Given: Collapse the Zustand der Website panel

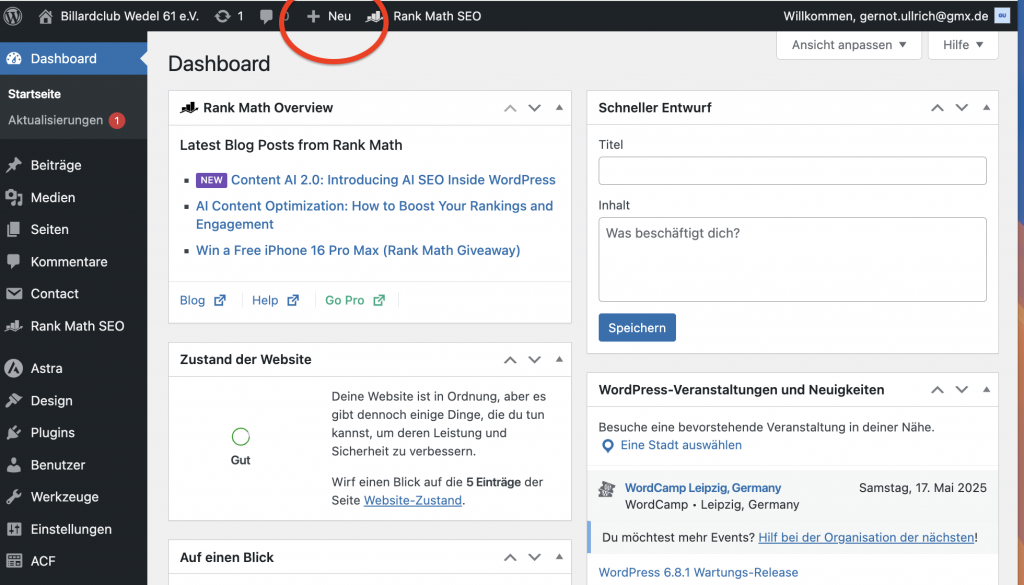Looking at the screenshot, I should click(x=559, y=360).
